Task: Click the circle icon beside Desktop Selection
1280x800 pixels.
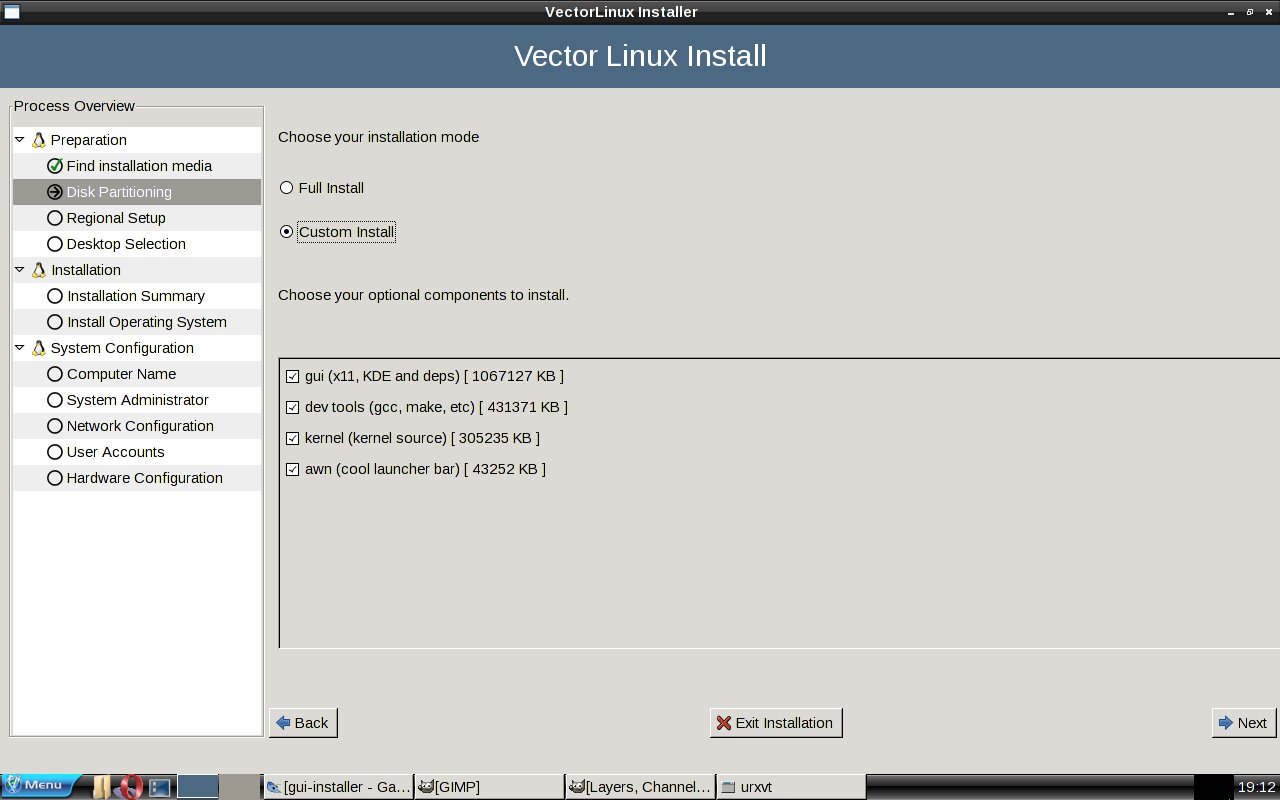Action: click(x=55, y=244)
